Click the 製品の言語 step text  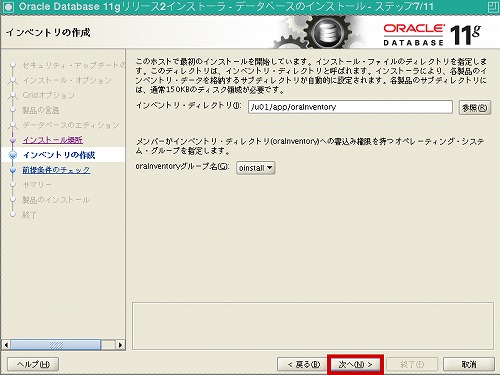pos(41,110)
